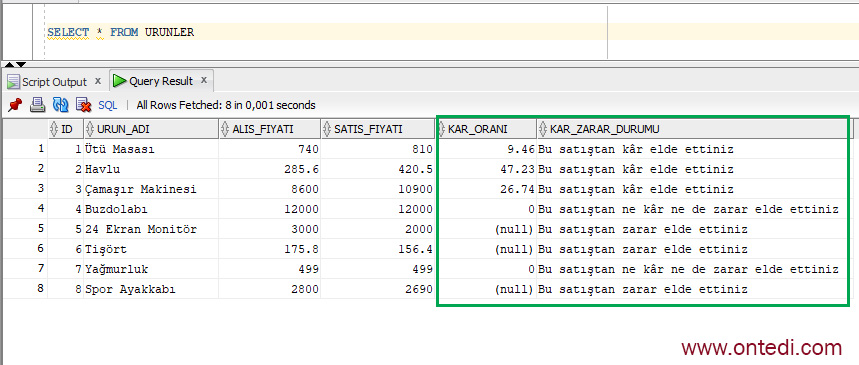859x365 pixels.
Task: Select the Ütü Masası cell
Action: click(x=151, y=149)
